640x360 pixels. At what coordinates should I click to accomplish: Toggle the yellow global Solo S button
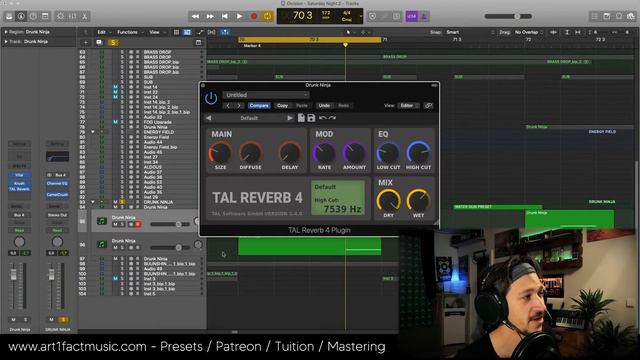click(113, 42)
